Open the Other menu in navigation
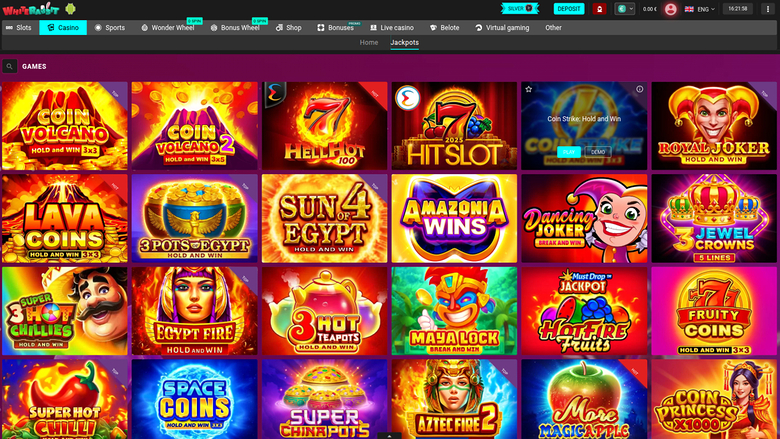780x439 pixels. pos(553,28)
